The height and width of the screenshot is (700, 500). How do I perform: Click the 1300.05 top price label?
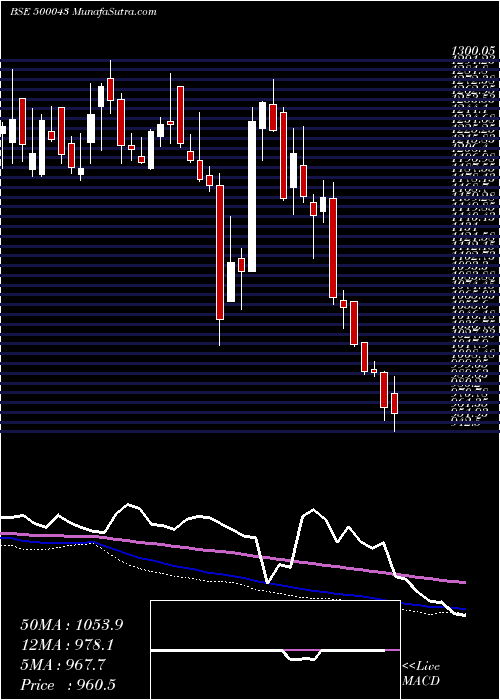pos(474,51)
